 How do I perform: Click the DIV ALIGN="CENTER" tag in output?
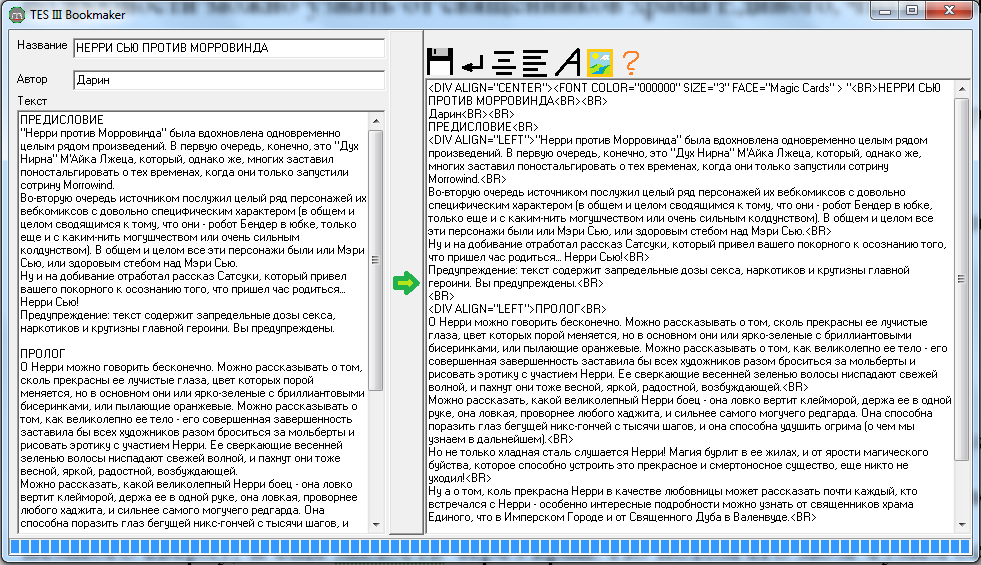(491, 88)
